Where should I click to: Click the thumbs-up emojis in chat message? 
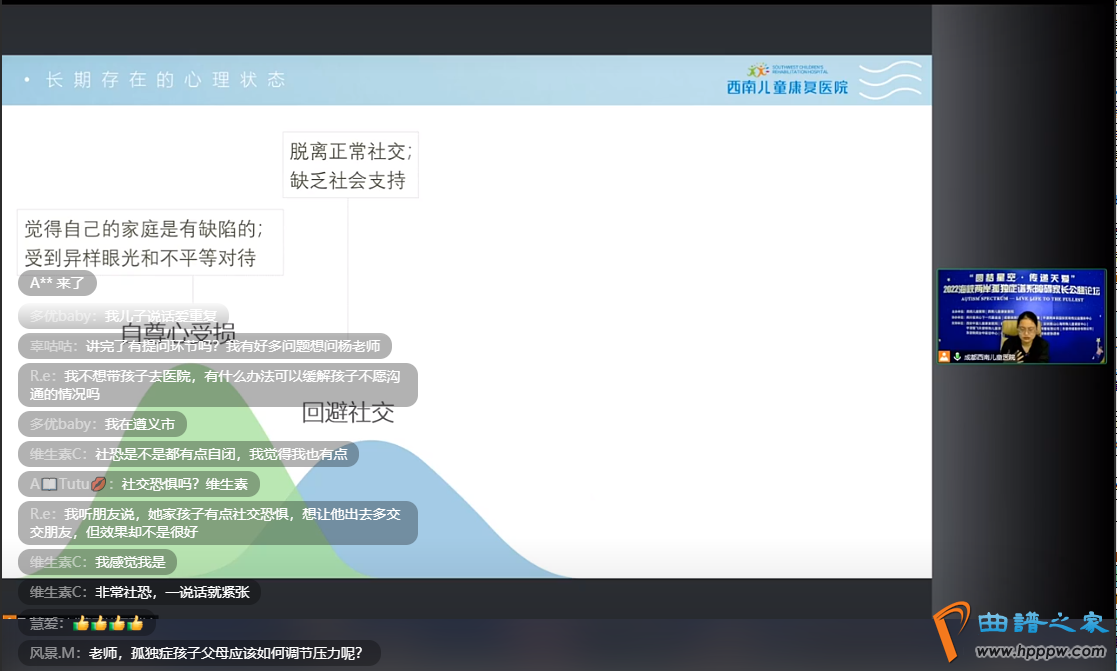(108, 623)
